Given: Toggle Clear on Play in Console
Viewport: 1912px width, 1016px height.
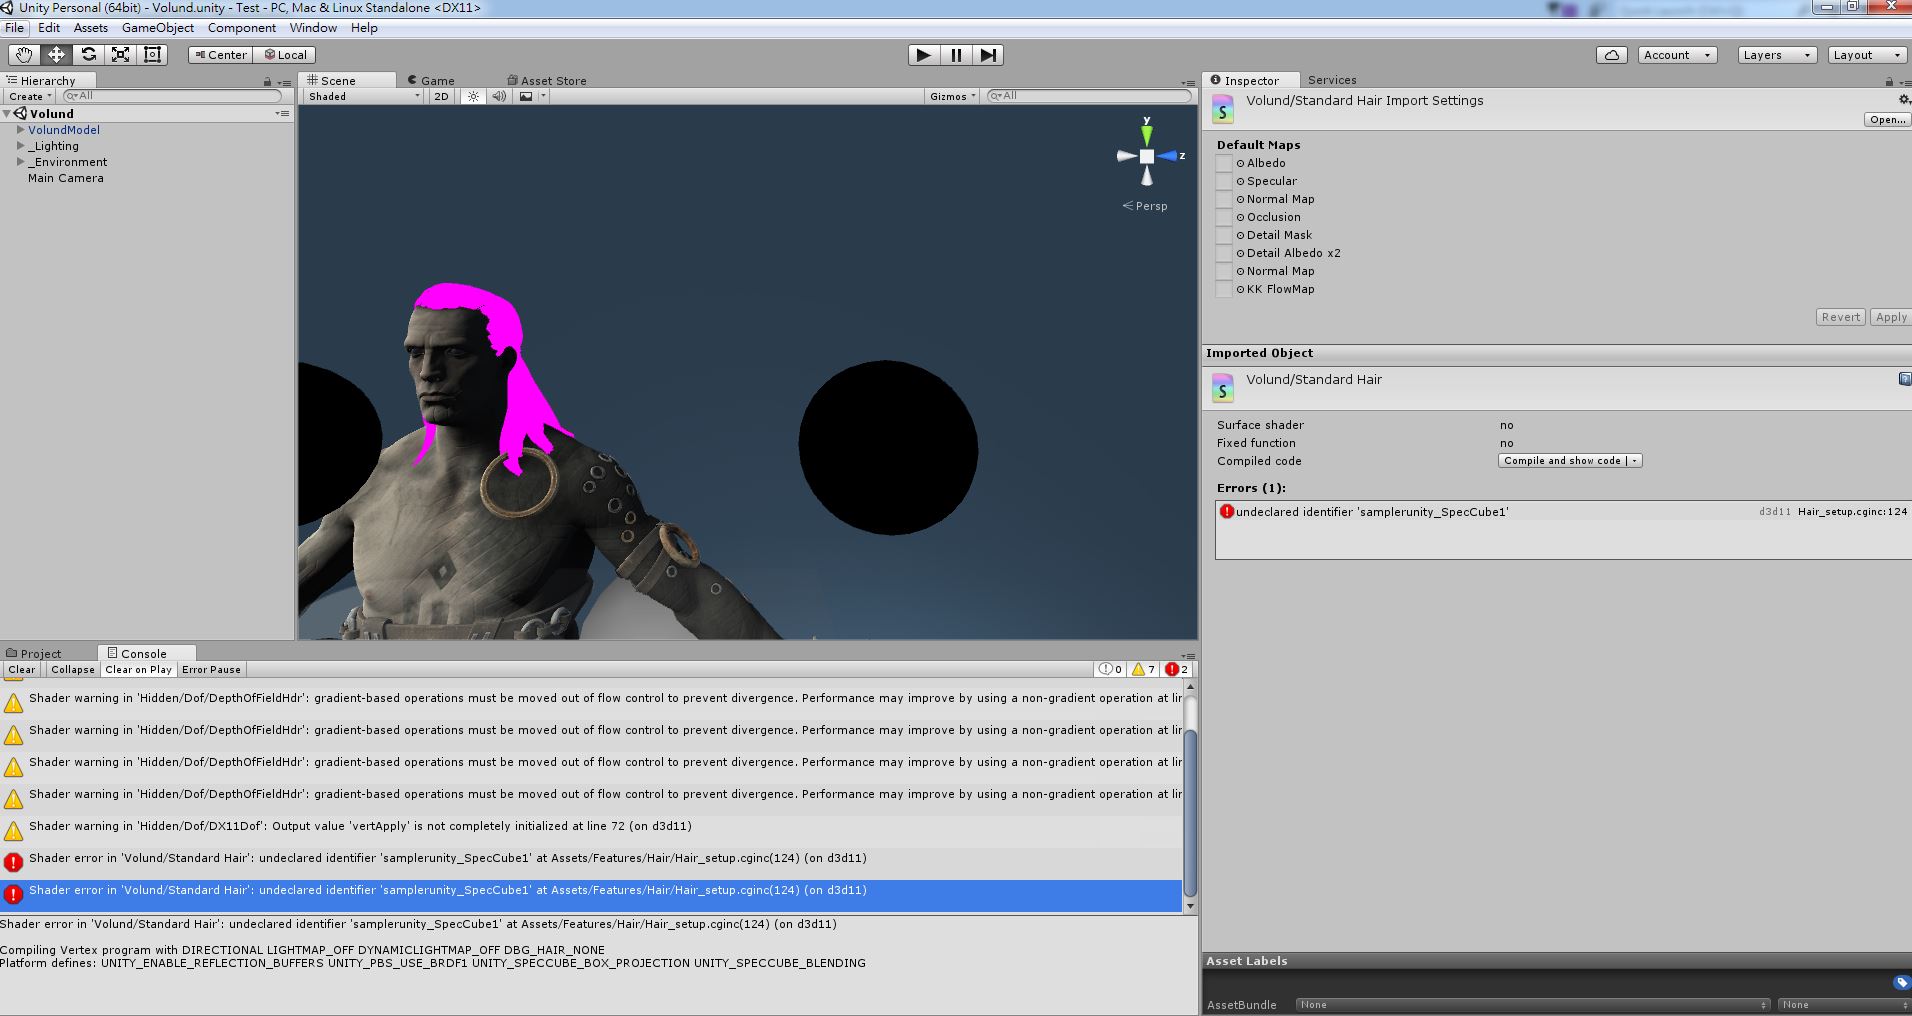Looking at the screenshot, I should [x=138, y=670].
